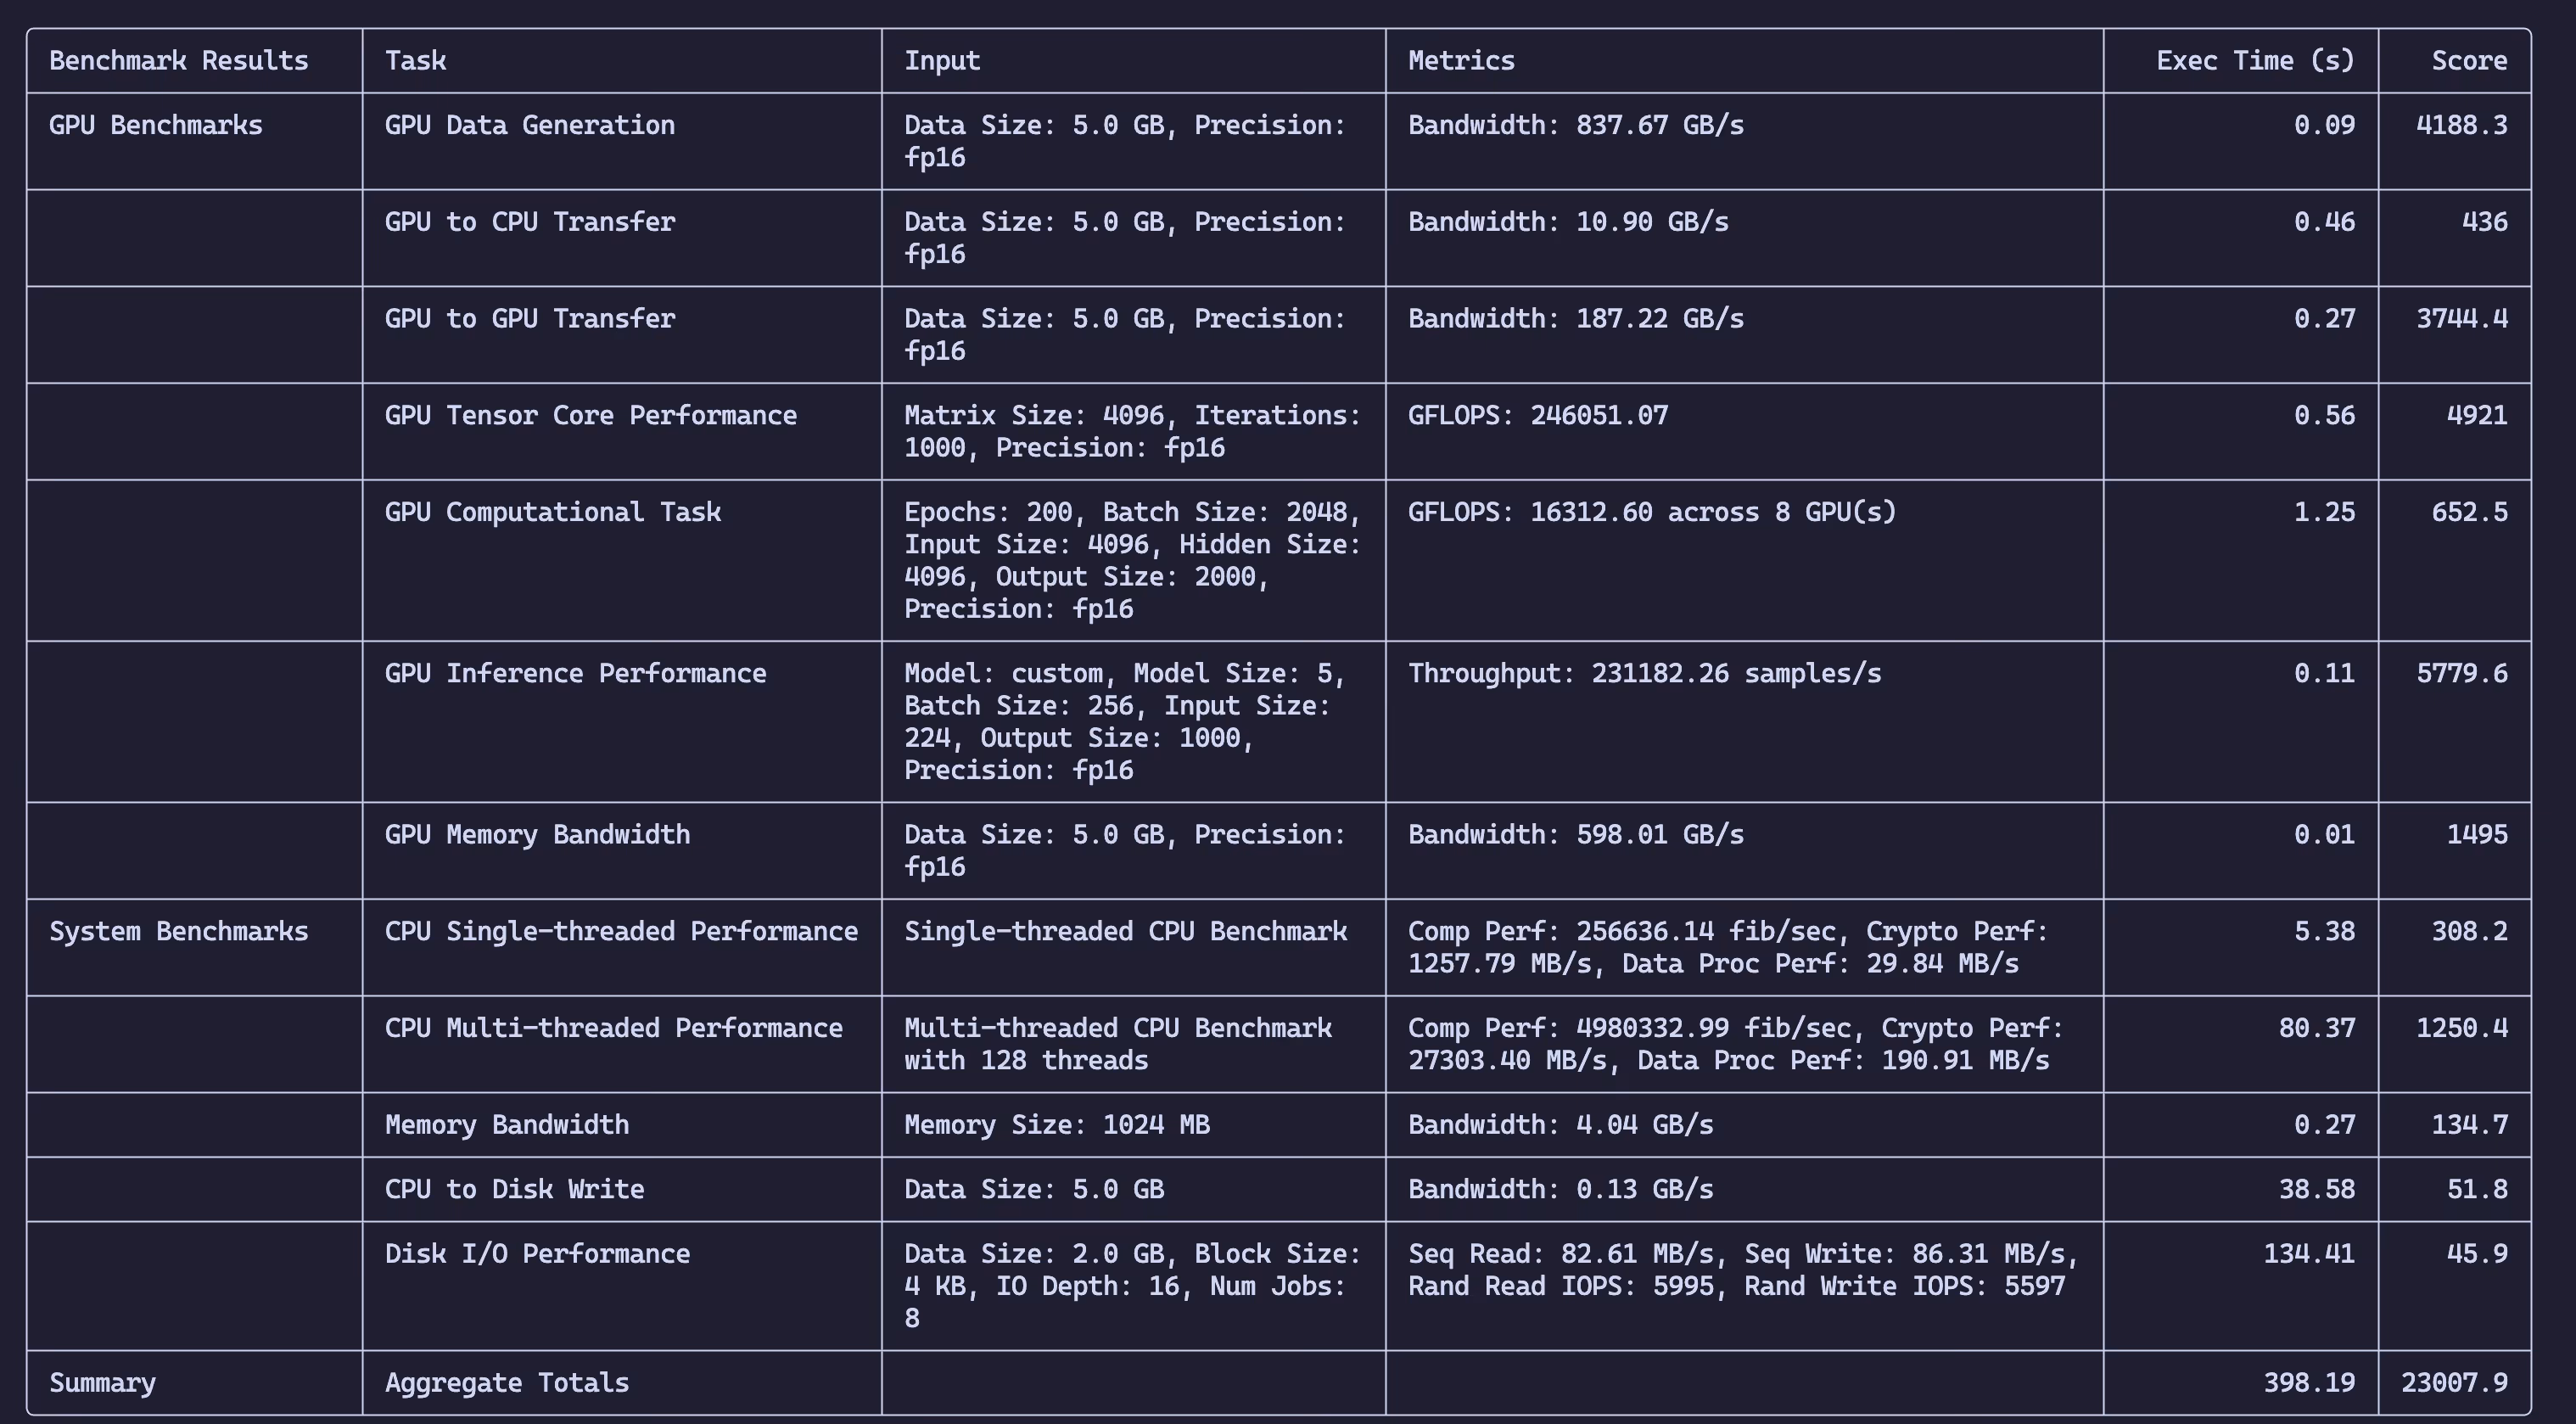Select the CPU to Disk Write task
2576x1424 pixels.
[514, 1190]
